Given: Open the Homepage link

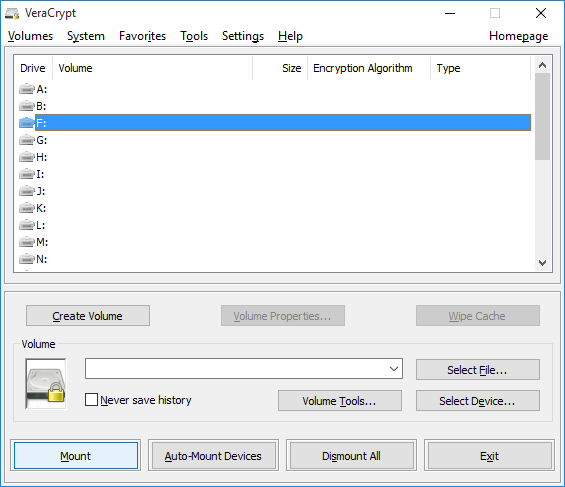Looking at the screenshot, I should point(519,36).
